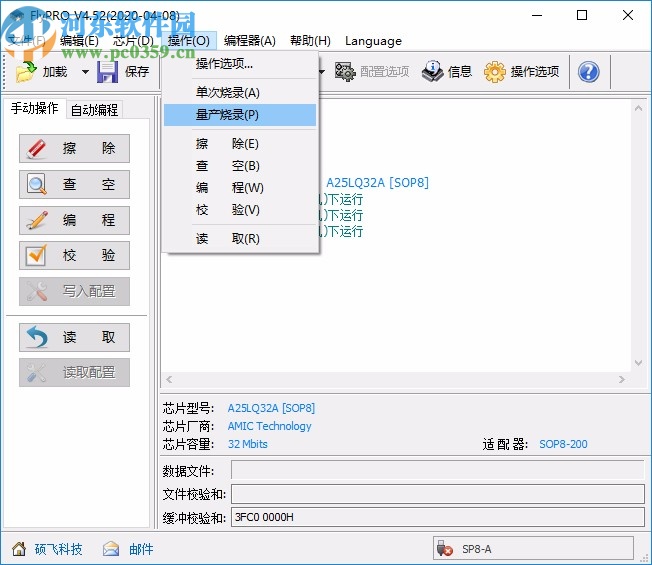Select 查空(B) menu entry
The width and height of the screenshot is (652, 565).
(240, 166)
